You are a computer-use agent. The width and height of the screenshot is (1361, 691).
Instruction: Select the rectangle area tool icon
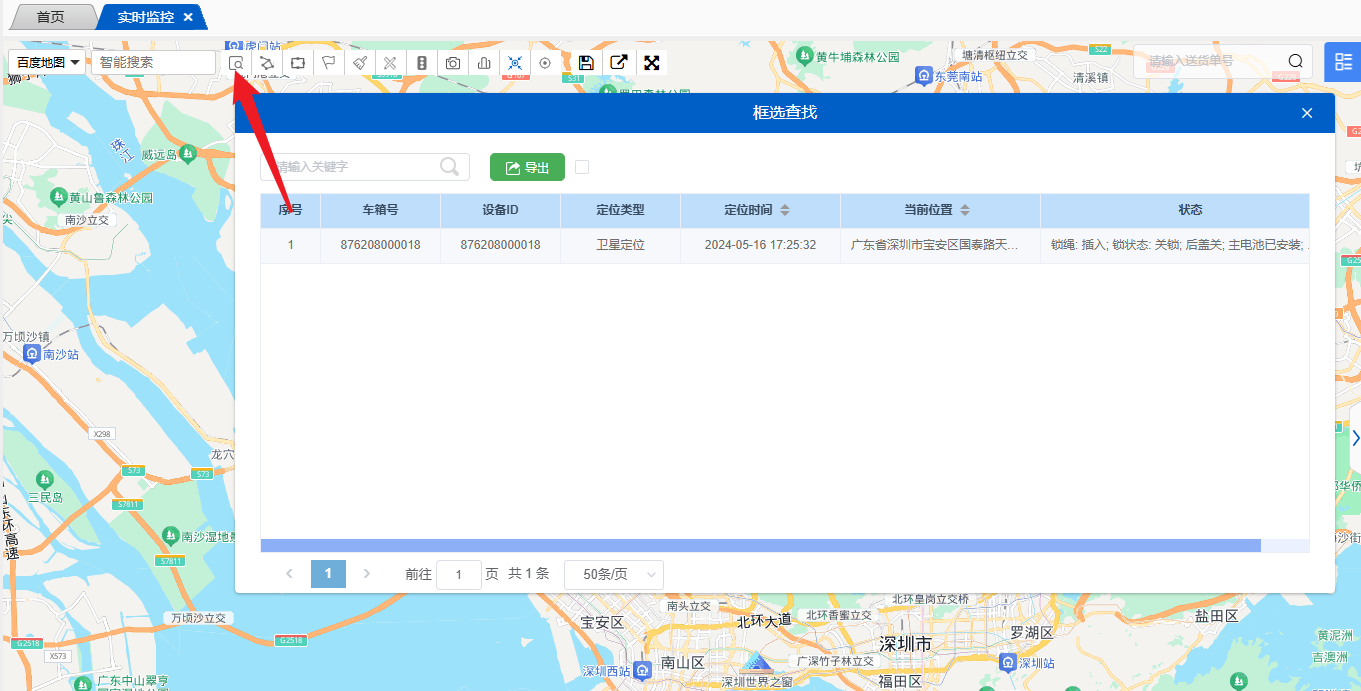point(298,63)
